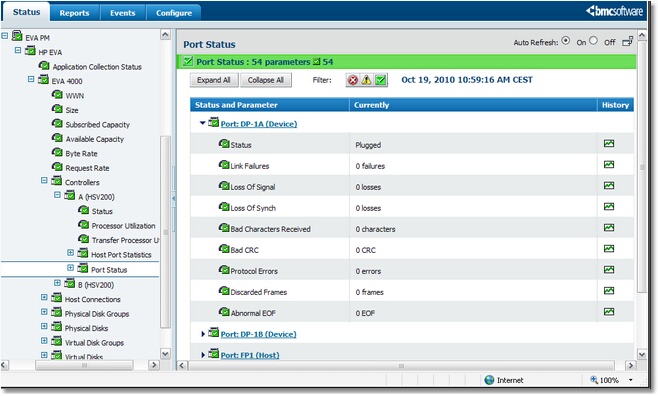This screenshot has width=658, height=396.
Task: Click the tree panel horizontal scrollbar thumb
Action: coord(84,365)
